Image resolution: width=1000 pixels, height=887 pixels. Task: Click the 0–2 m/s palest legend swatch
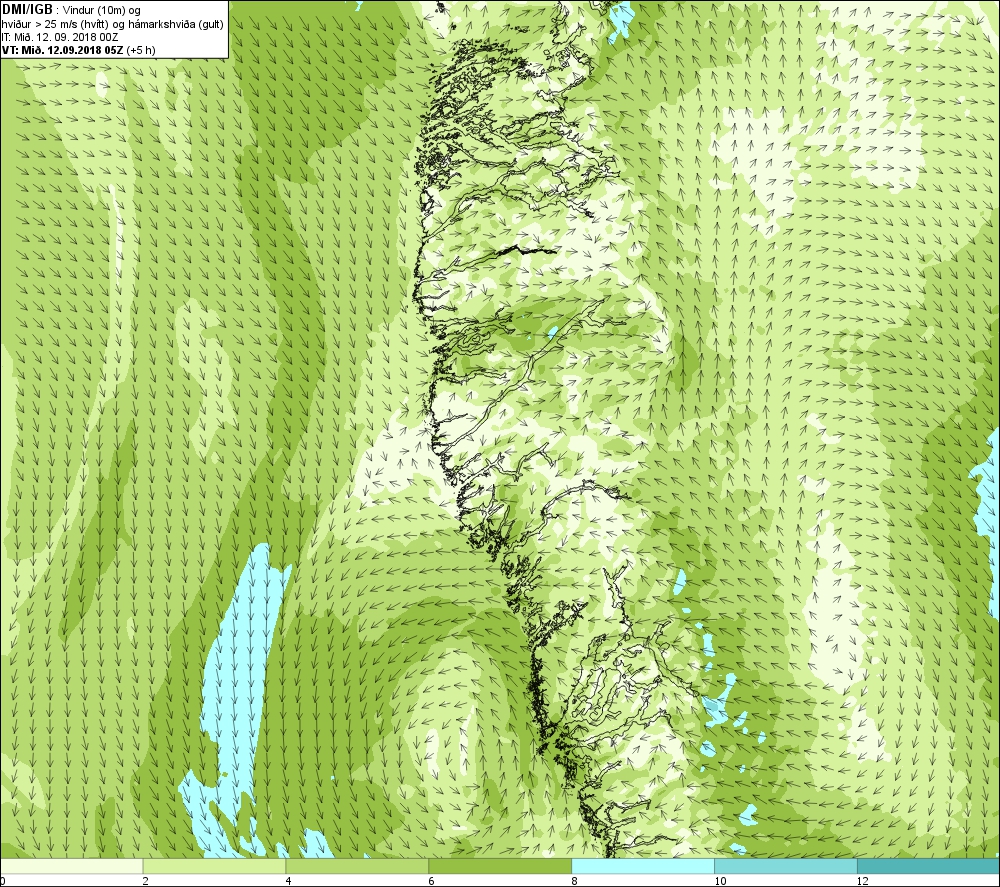(x=71, y=866)
